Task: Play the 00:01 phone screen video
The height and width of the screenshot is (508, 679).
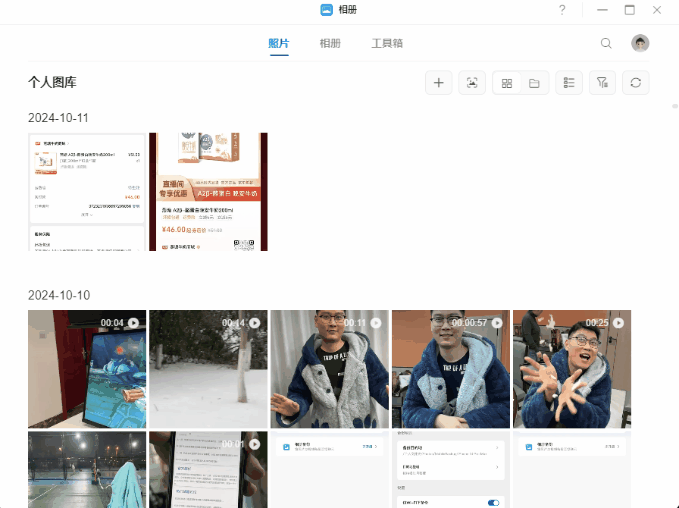Action: [208, 469]
